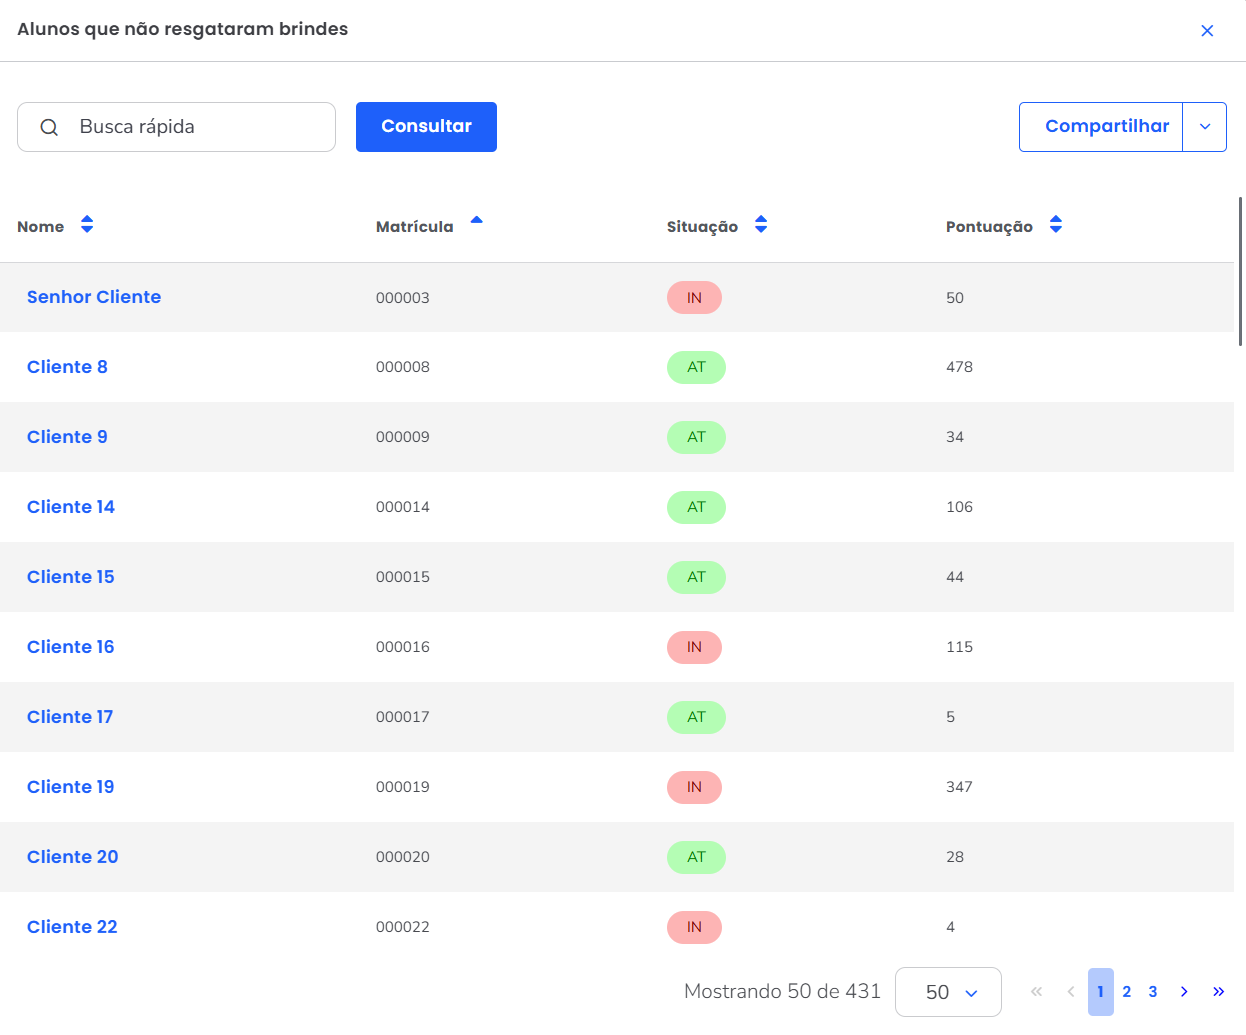Open Senhor Cliente profile link

(x=94, y=297)
